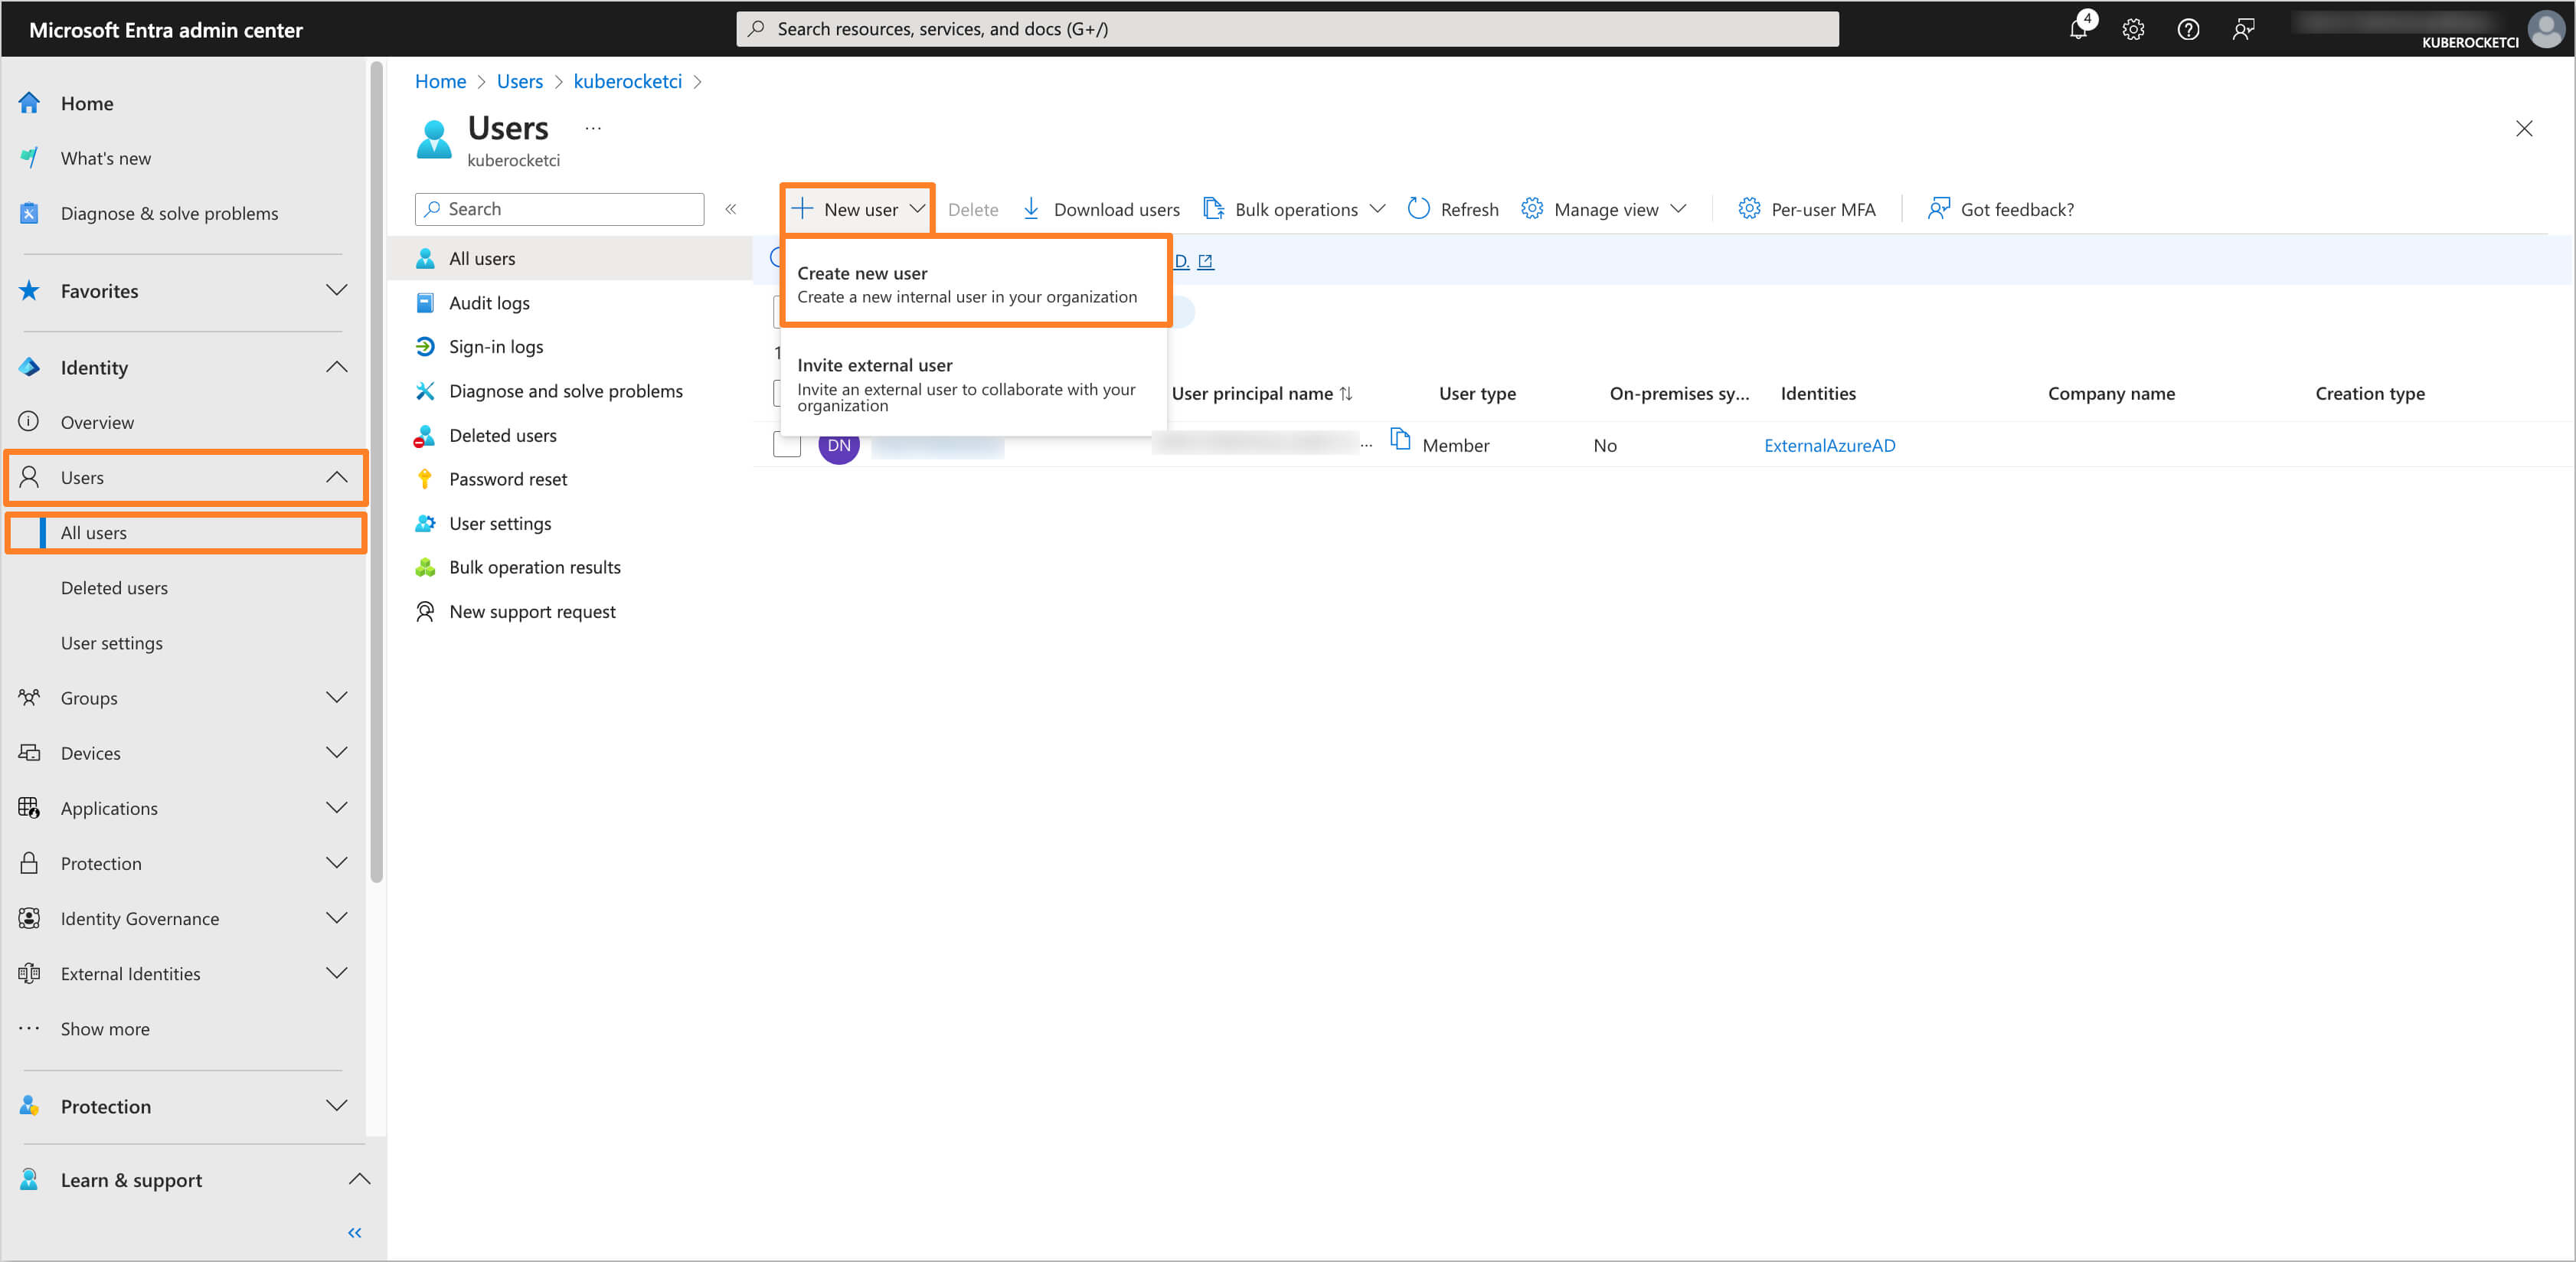
Task: Click Download users in toolbar
Action: click(x=1101, y=209)
